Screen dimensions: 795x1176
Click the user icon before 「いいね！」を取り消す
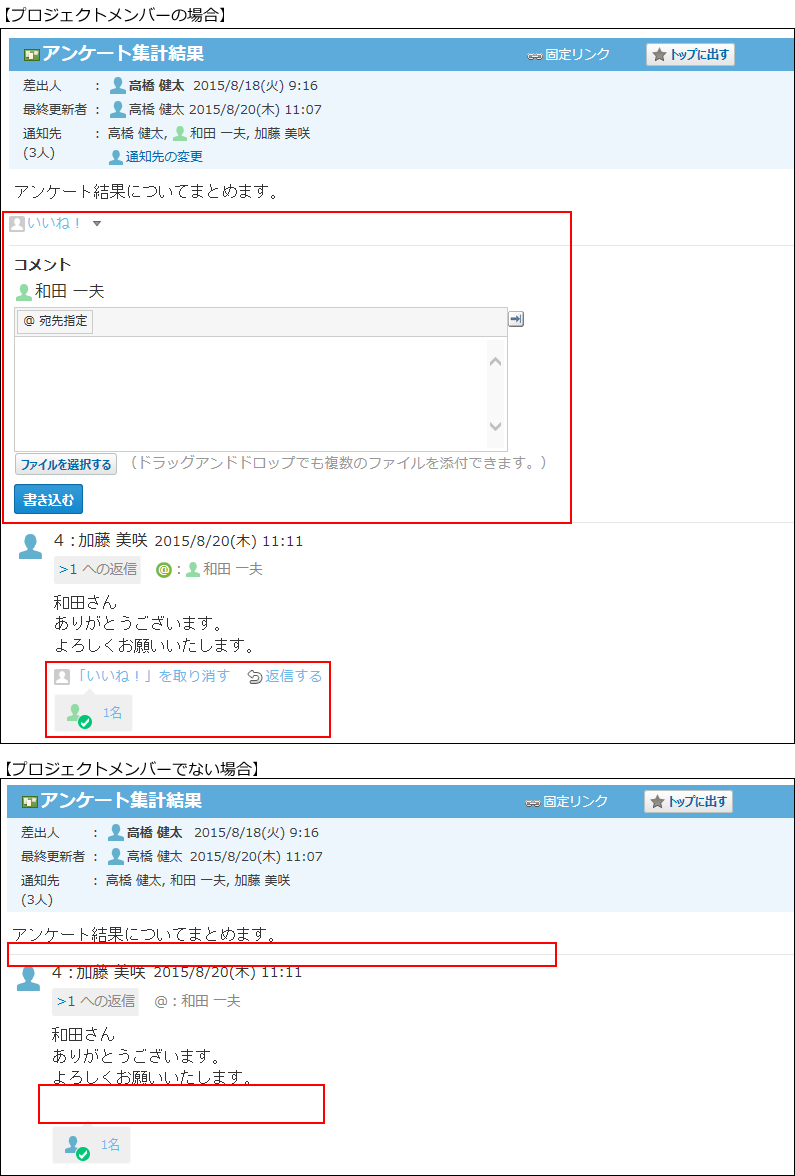click(x=62, y=676)
